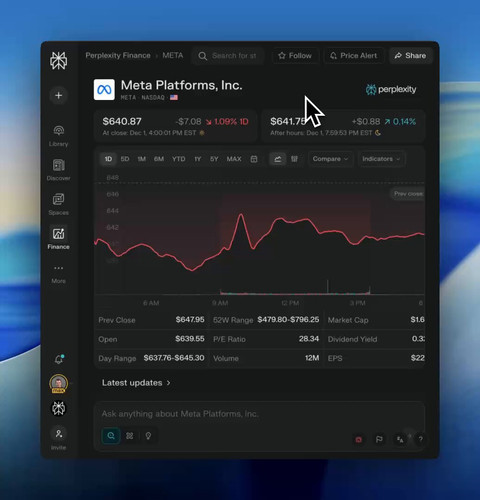The width and height of the screenshot is (480, 500).
Task: Click the Prev Close value $647.95
Action: tap(190, 320)
